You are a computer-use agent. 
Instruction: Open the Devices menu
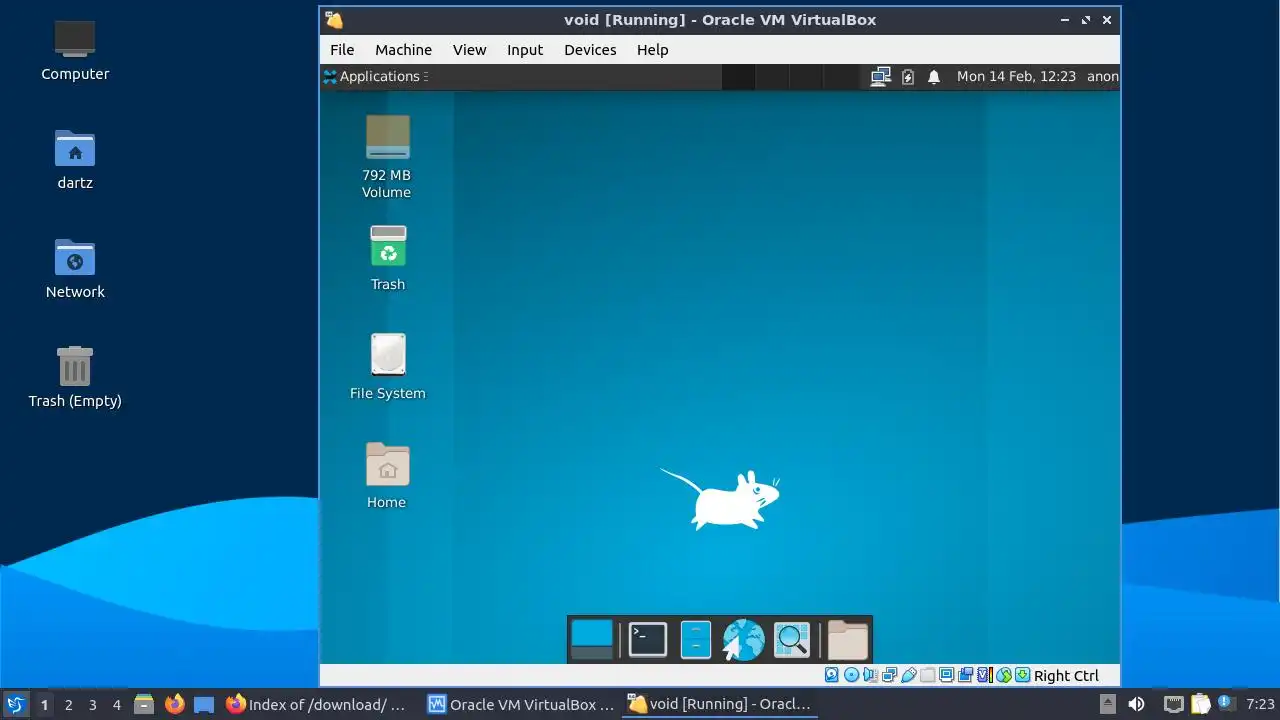(x=590, y=50)
